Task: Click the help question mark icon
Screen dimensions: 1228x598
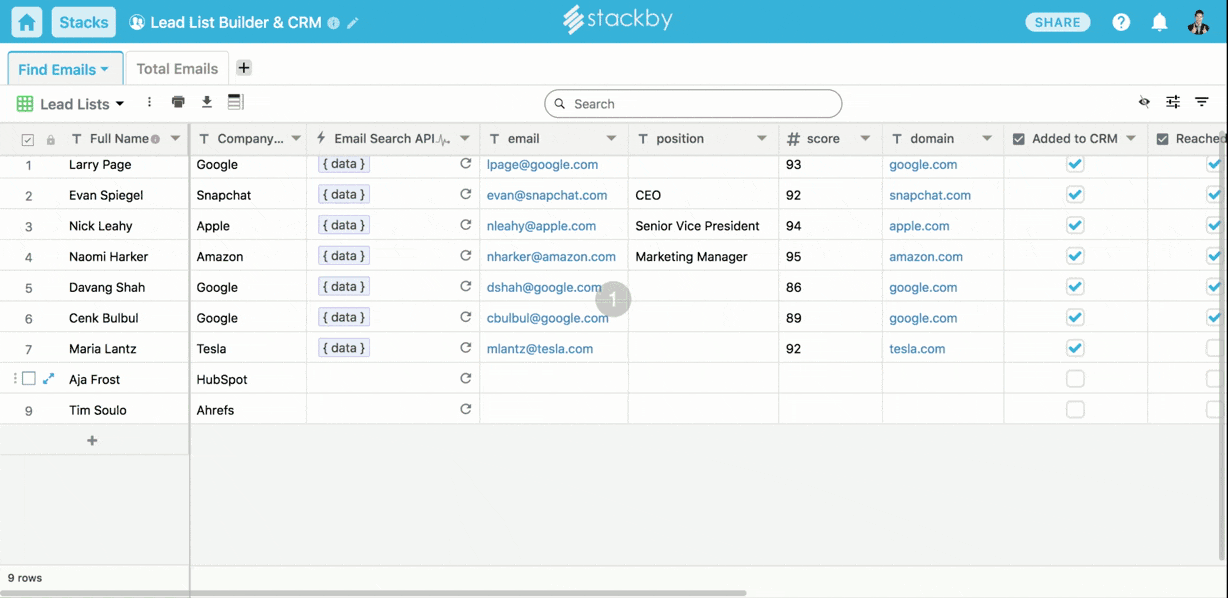Action: point(1121,22)
